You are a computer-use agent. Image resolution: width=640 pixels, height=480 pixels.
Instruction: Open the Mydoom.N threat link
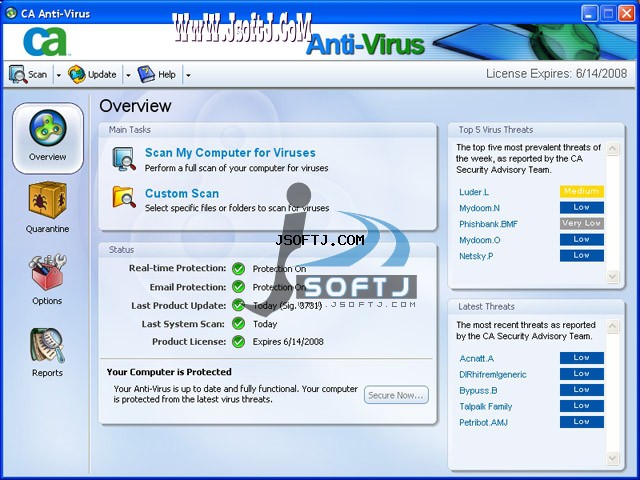coord(479,208)
